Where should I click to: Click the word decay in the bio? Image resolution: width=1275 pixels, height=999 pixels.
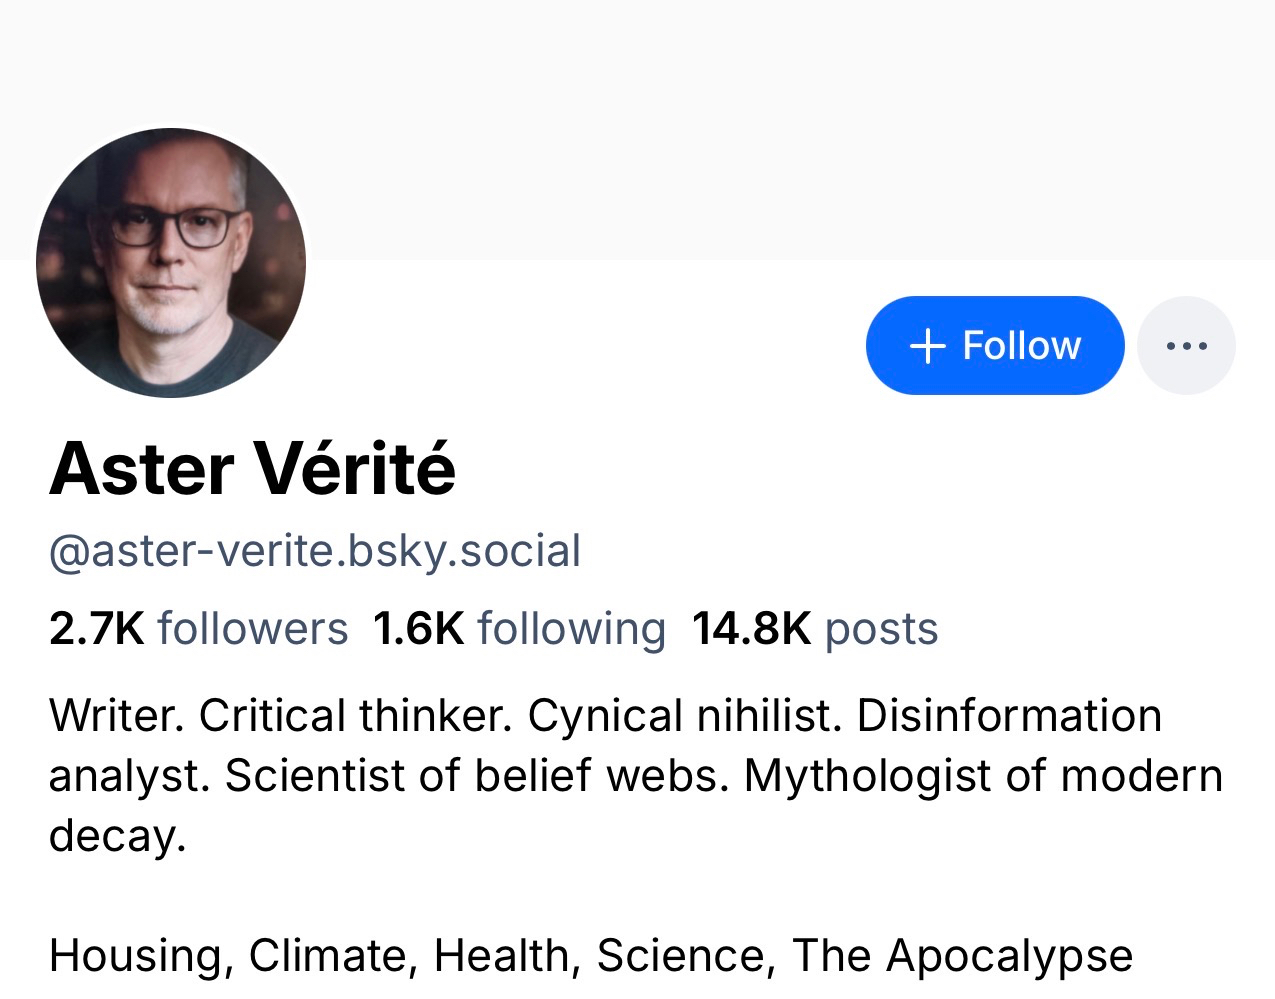(115, 836)
